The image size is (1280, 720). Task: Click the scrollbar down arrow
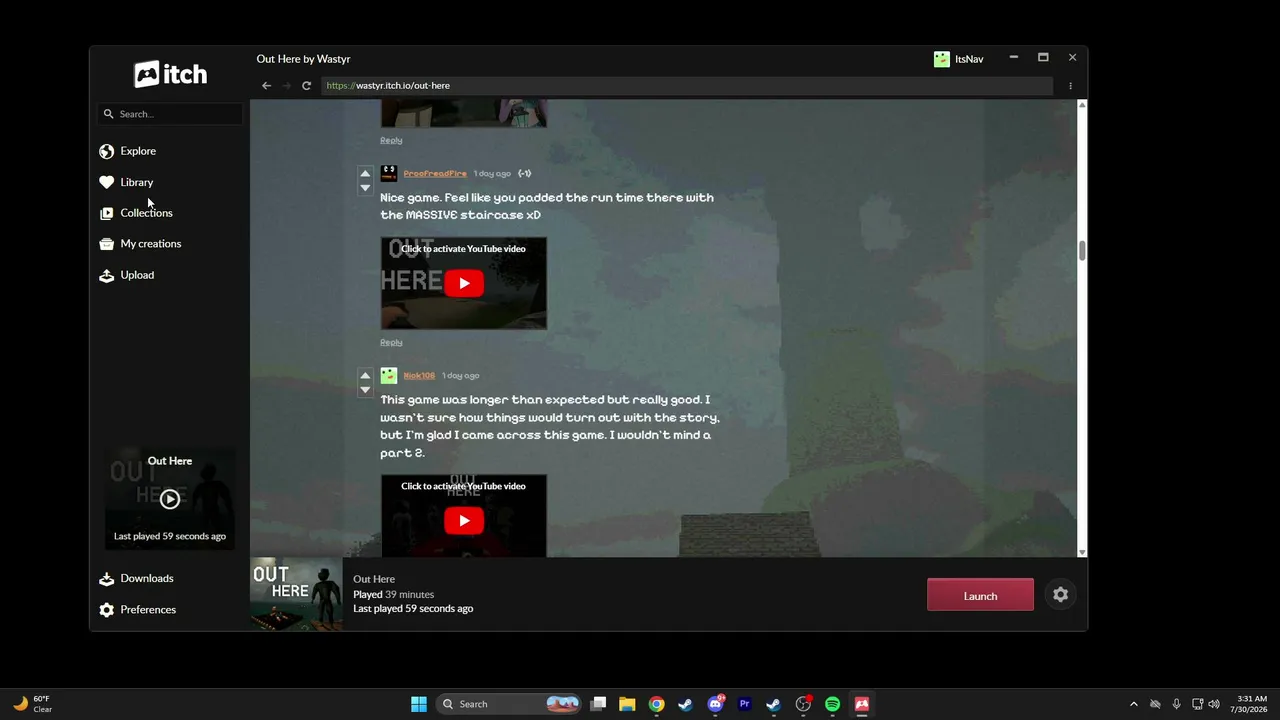[1082, 552]
